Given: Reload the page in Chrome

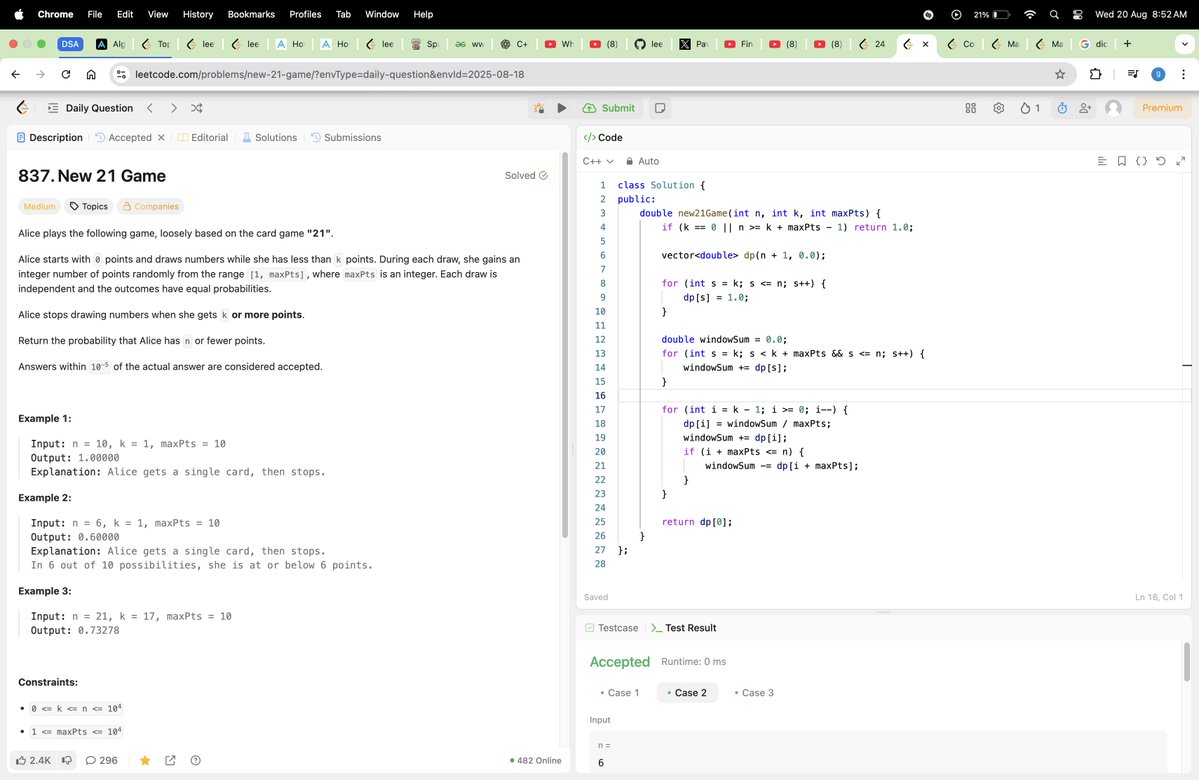Looking at the screenshot, I should (x=66, y=74).
